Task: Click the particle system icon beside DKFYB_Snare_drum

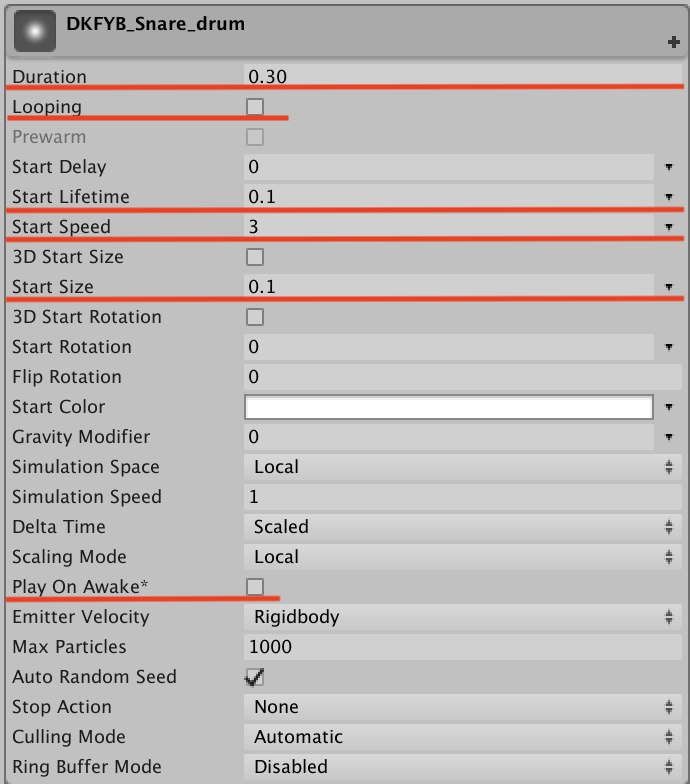Action: tap(33, 32)
